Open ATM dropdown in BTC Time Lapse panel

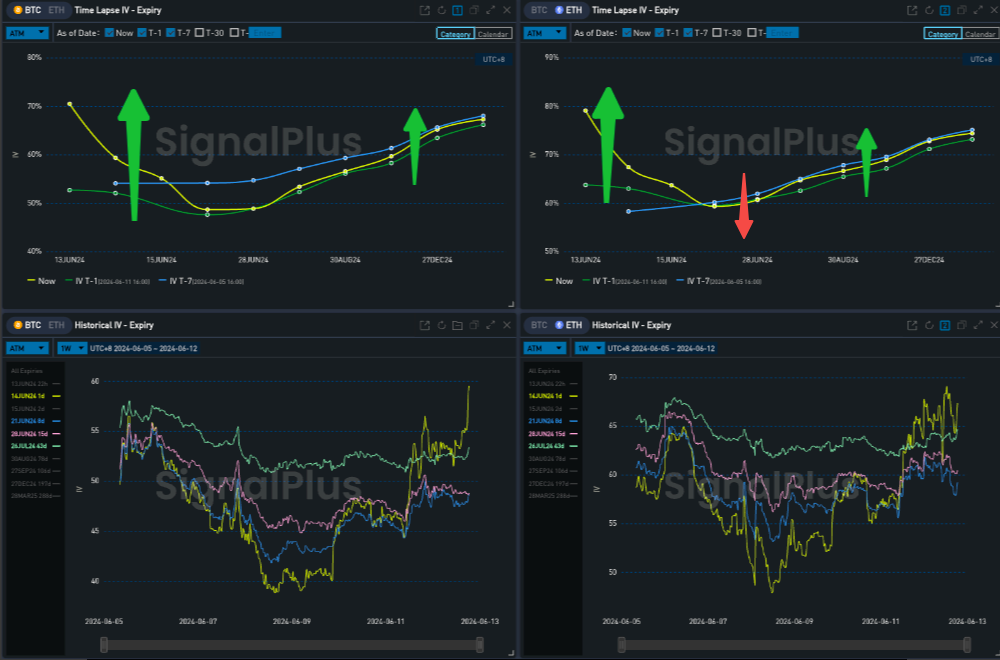pos(27,32)
